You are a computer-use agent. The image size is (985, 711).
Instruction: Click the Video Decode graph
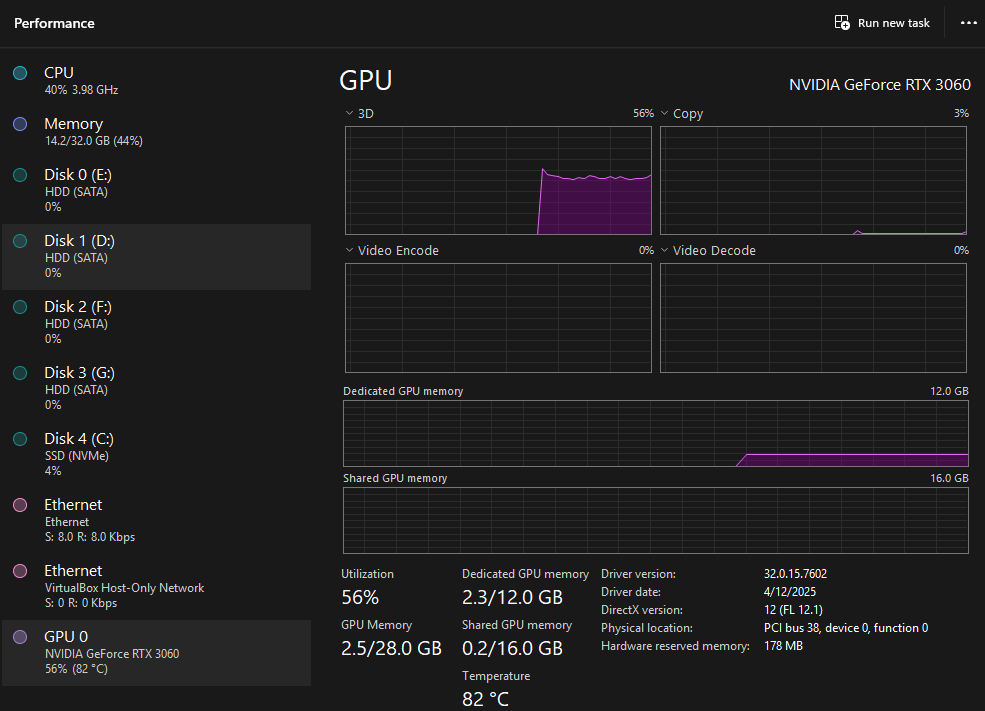(x=814, y=318)
